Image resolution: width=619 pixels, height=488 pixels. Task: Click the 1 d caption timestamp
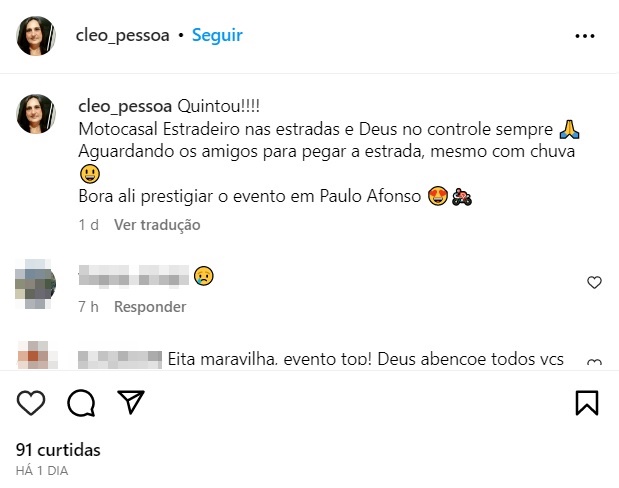point(88,225)
